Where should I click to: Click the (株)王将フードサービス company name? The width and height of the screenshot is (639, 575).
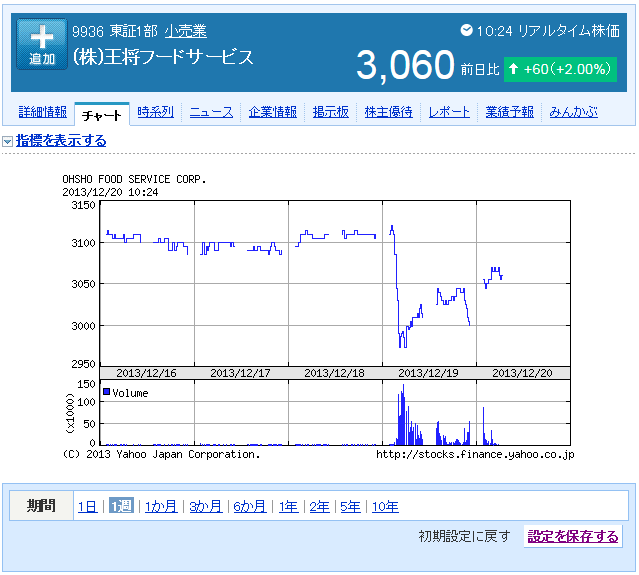tap(163, 57)
